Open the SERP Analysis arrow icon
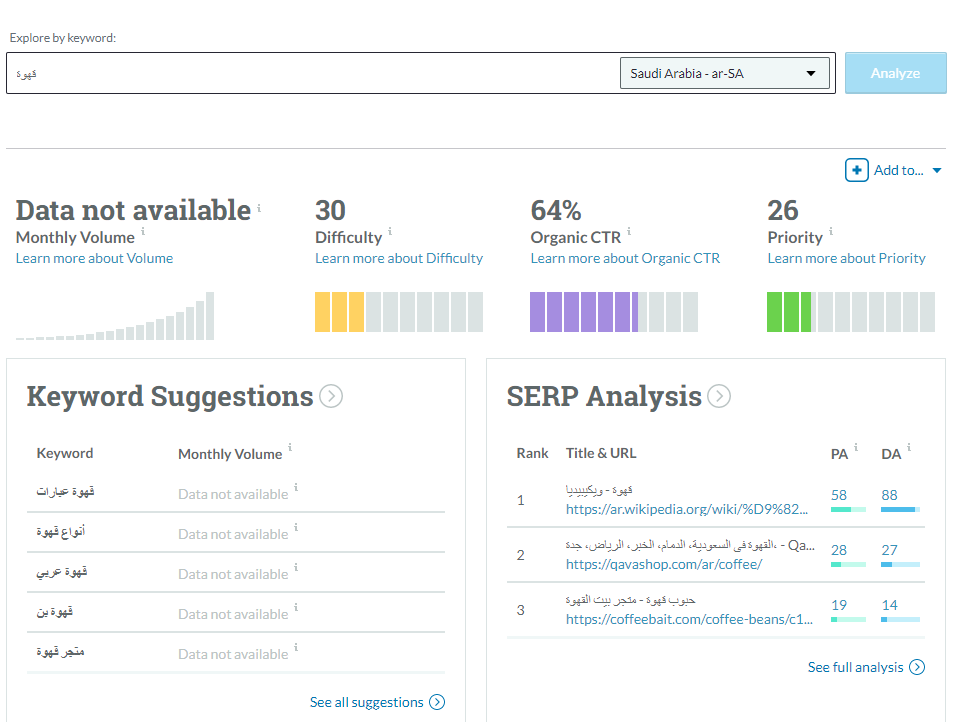 tap(719, 397)
